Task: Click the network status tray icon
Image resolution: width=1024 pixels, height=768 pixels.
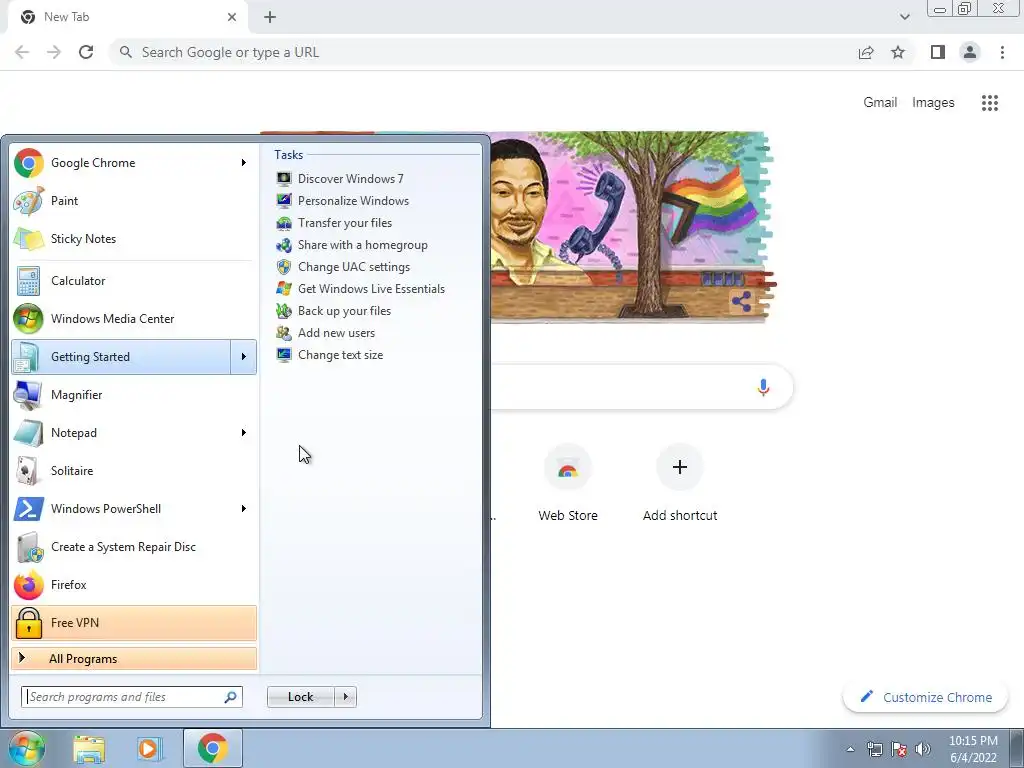Action: click(x=874, y=749)
